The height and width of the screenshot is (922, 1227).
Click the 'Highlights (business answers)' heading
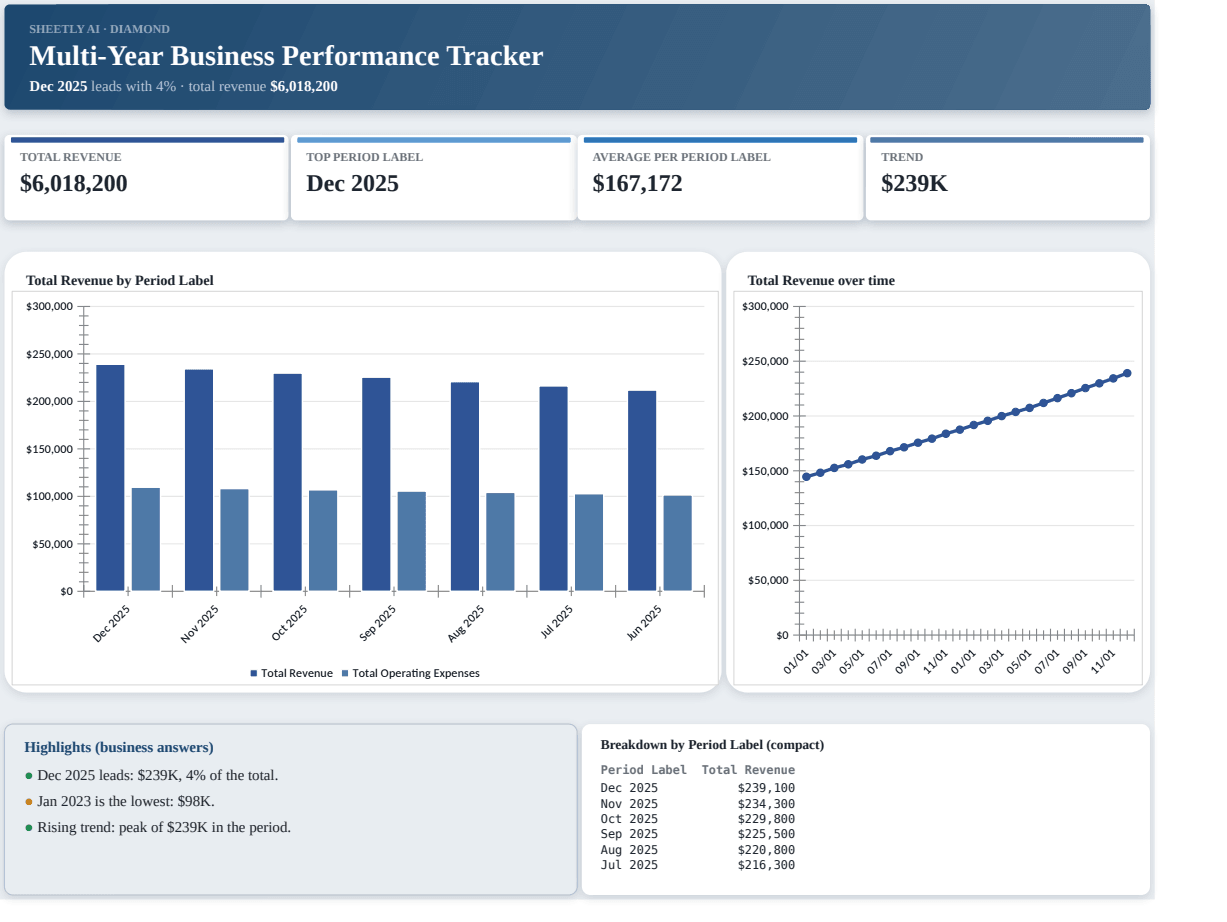tap(119, 748)
